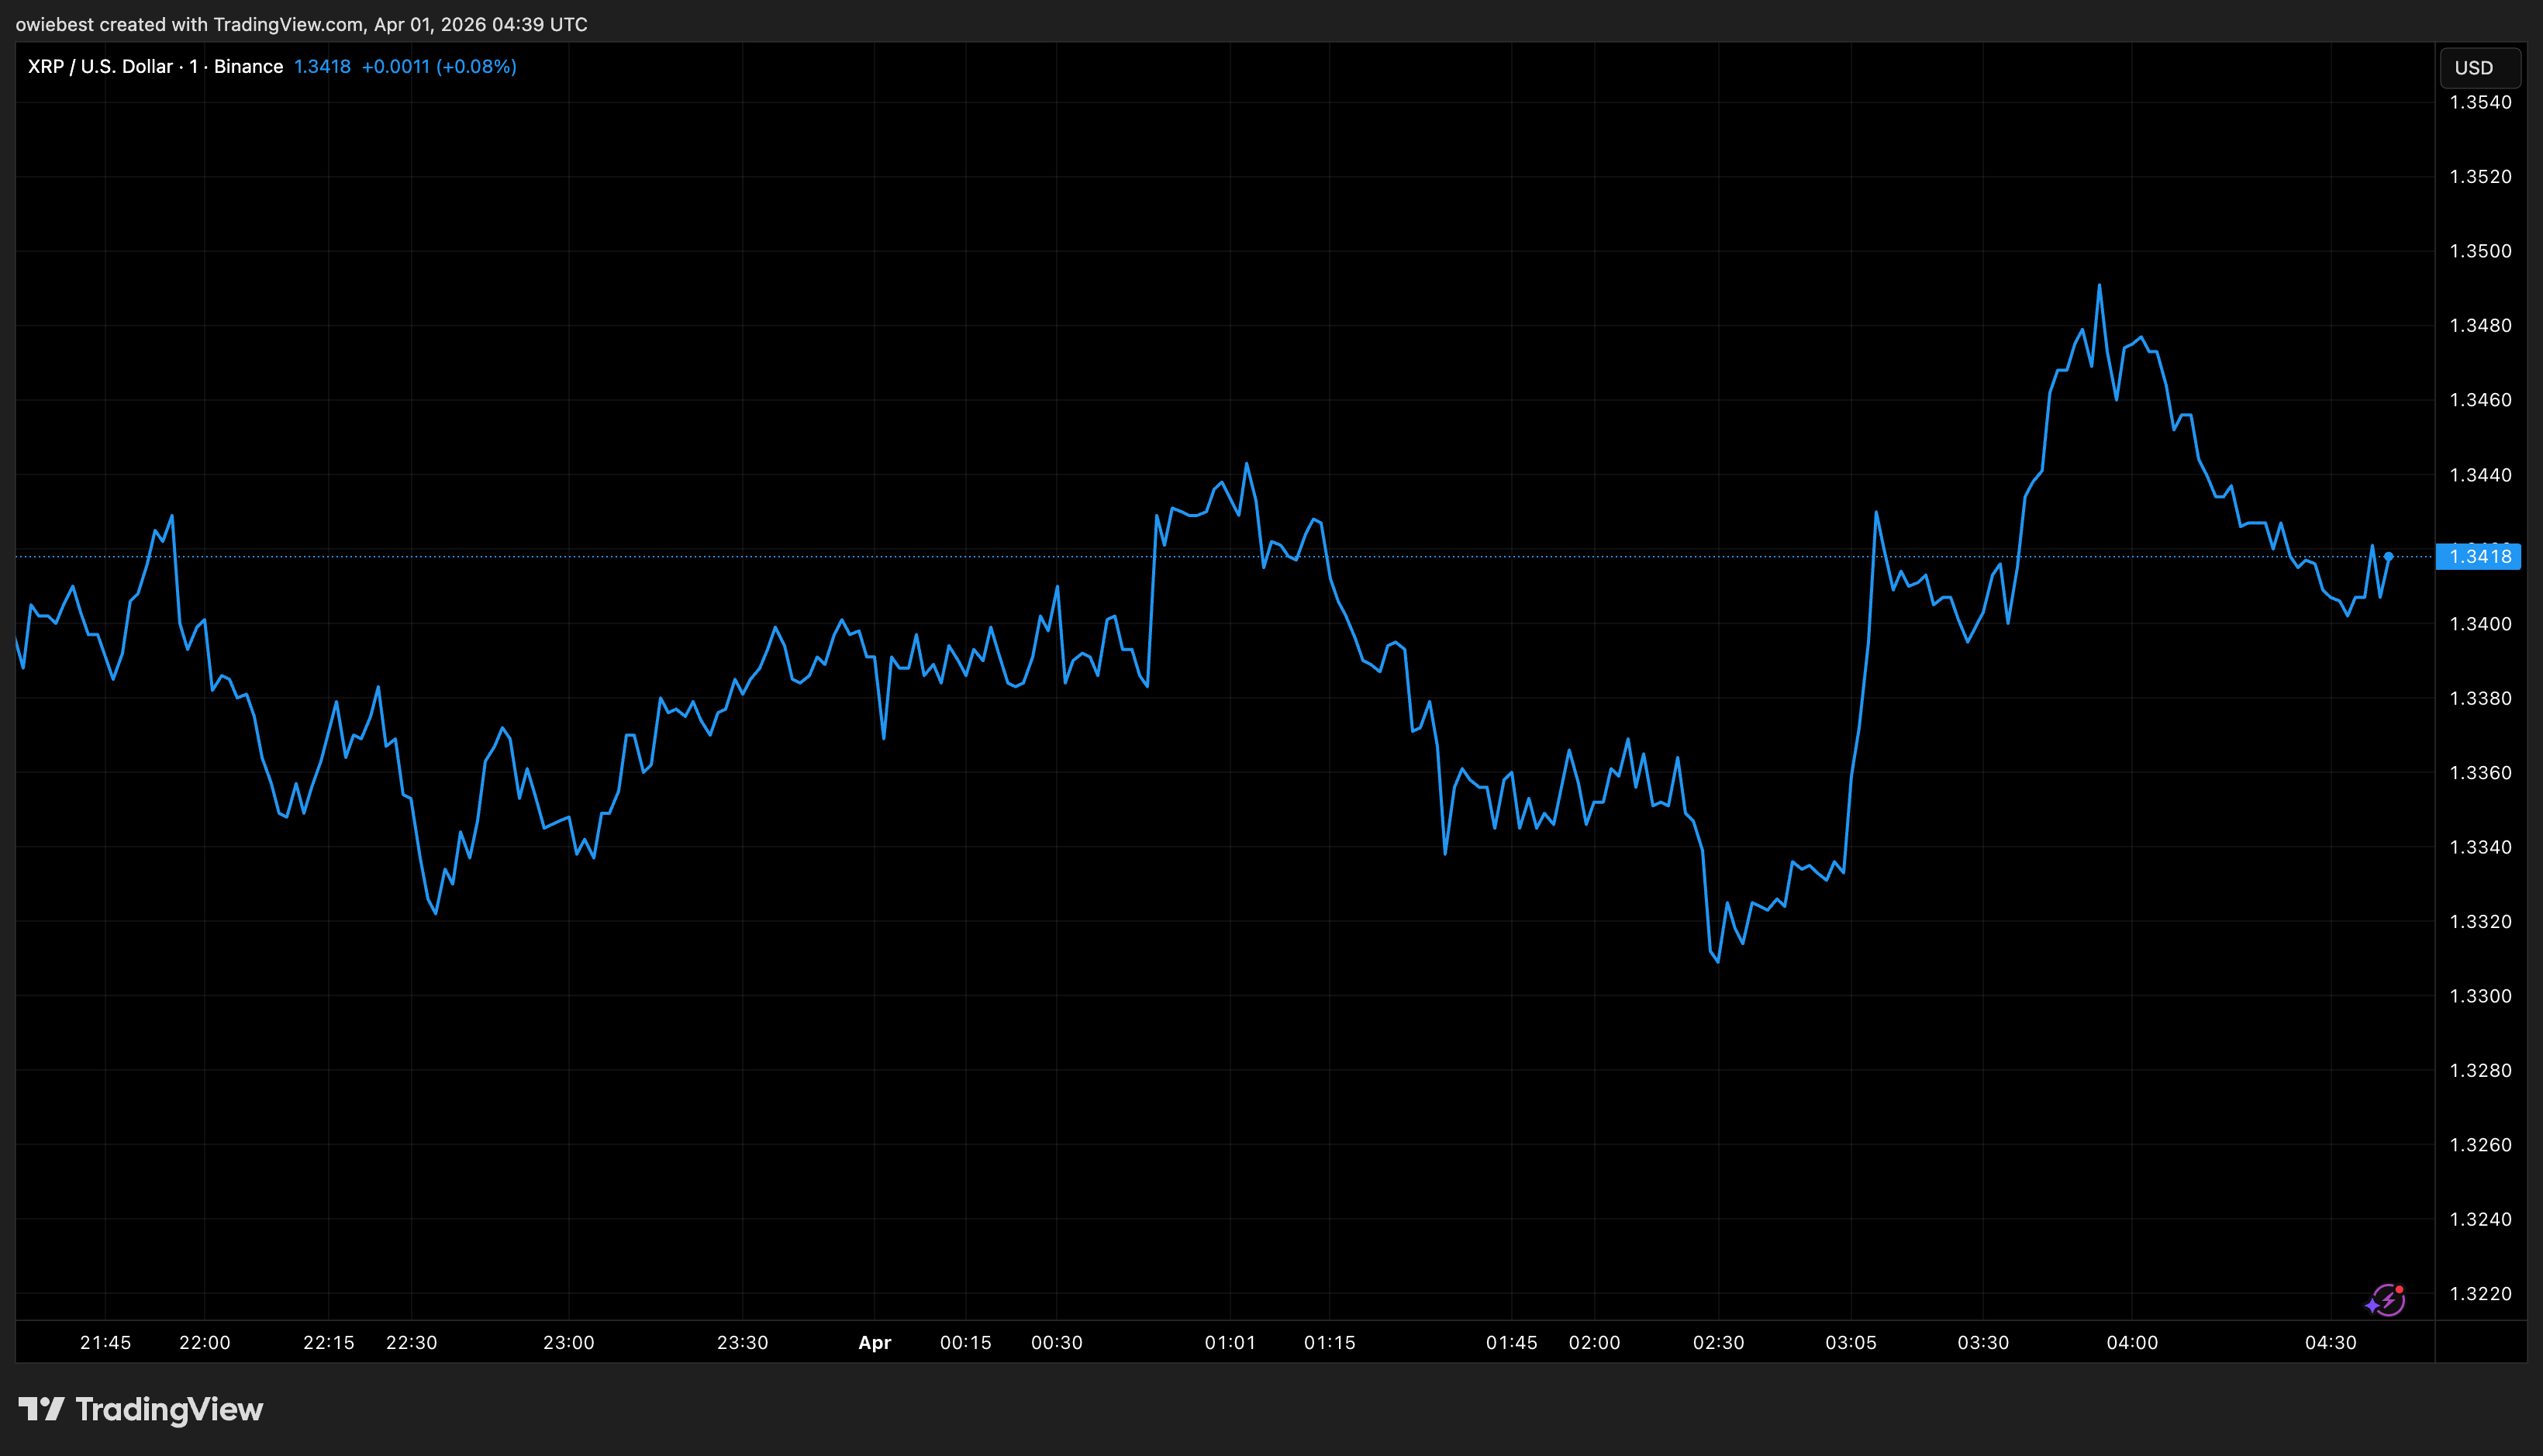Click the +0.0011 (+0.08%) change text

(x=439, y=67)
